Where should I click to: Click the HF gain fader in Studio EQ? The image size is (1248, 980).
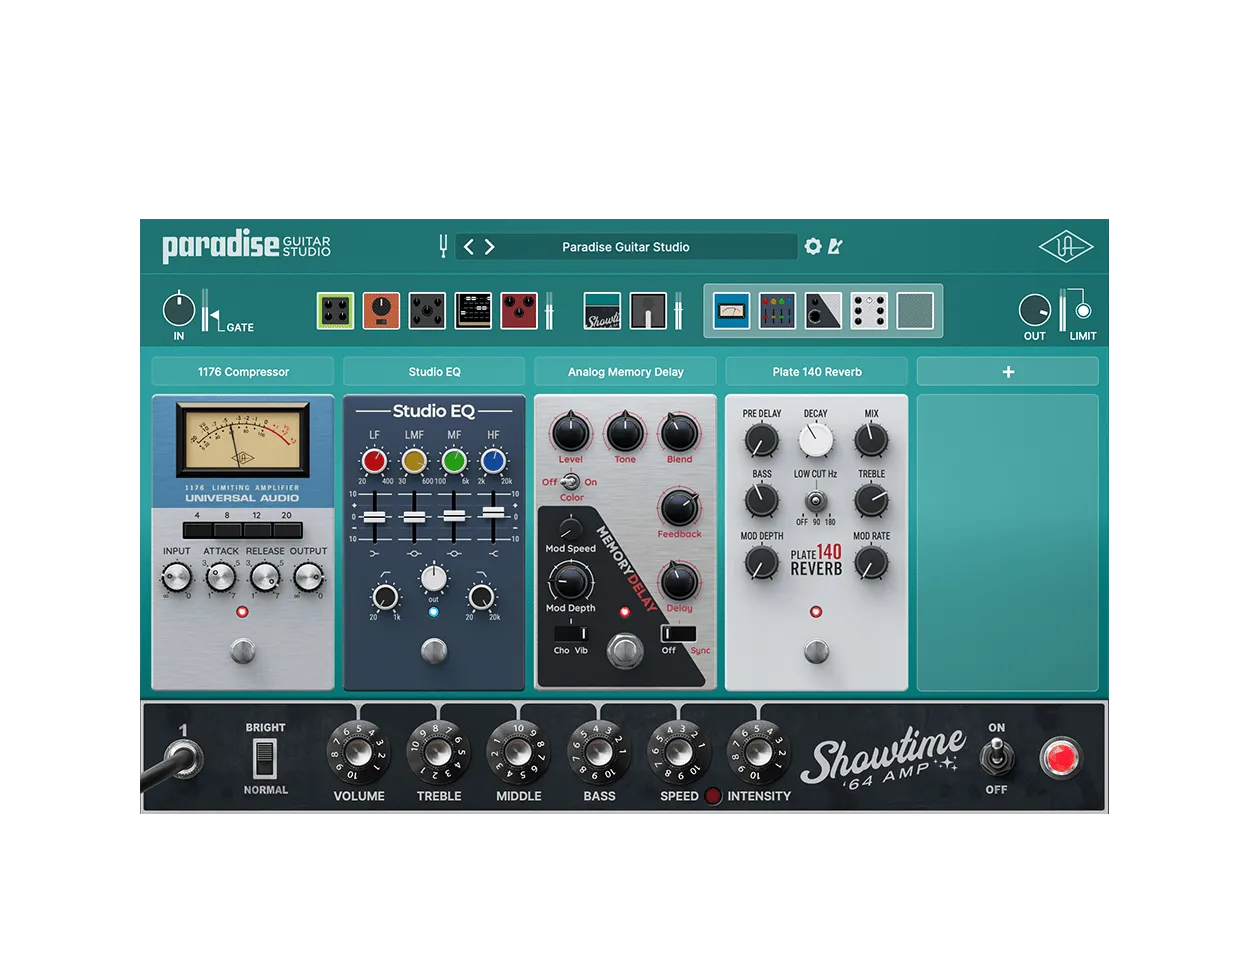(494, 511)
